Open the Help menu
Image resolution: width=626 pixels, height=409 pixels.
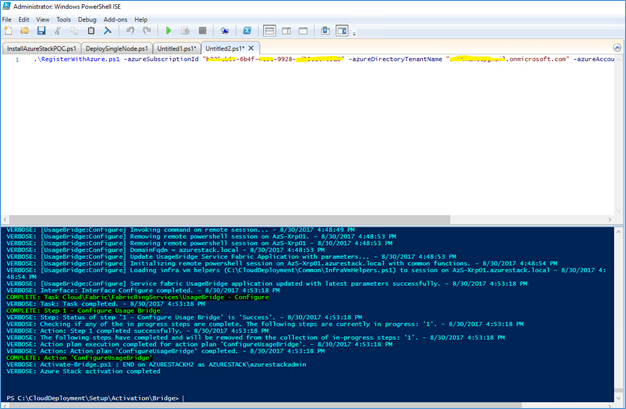(141, 20)
